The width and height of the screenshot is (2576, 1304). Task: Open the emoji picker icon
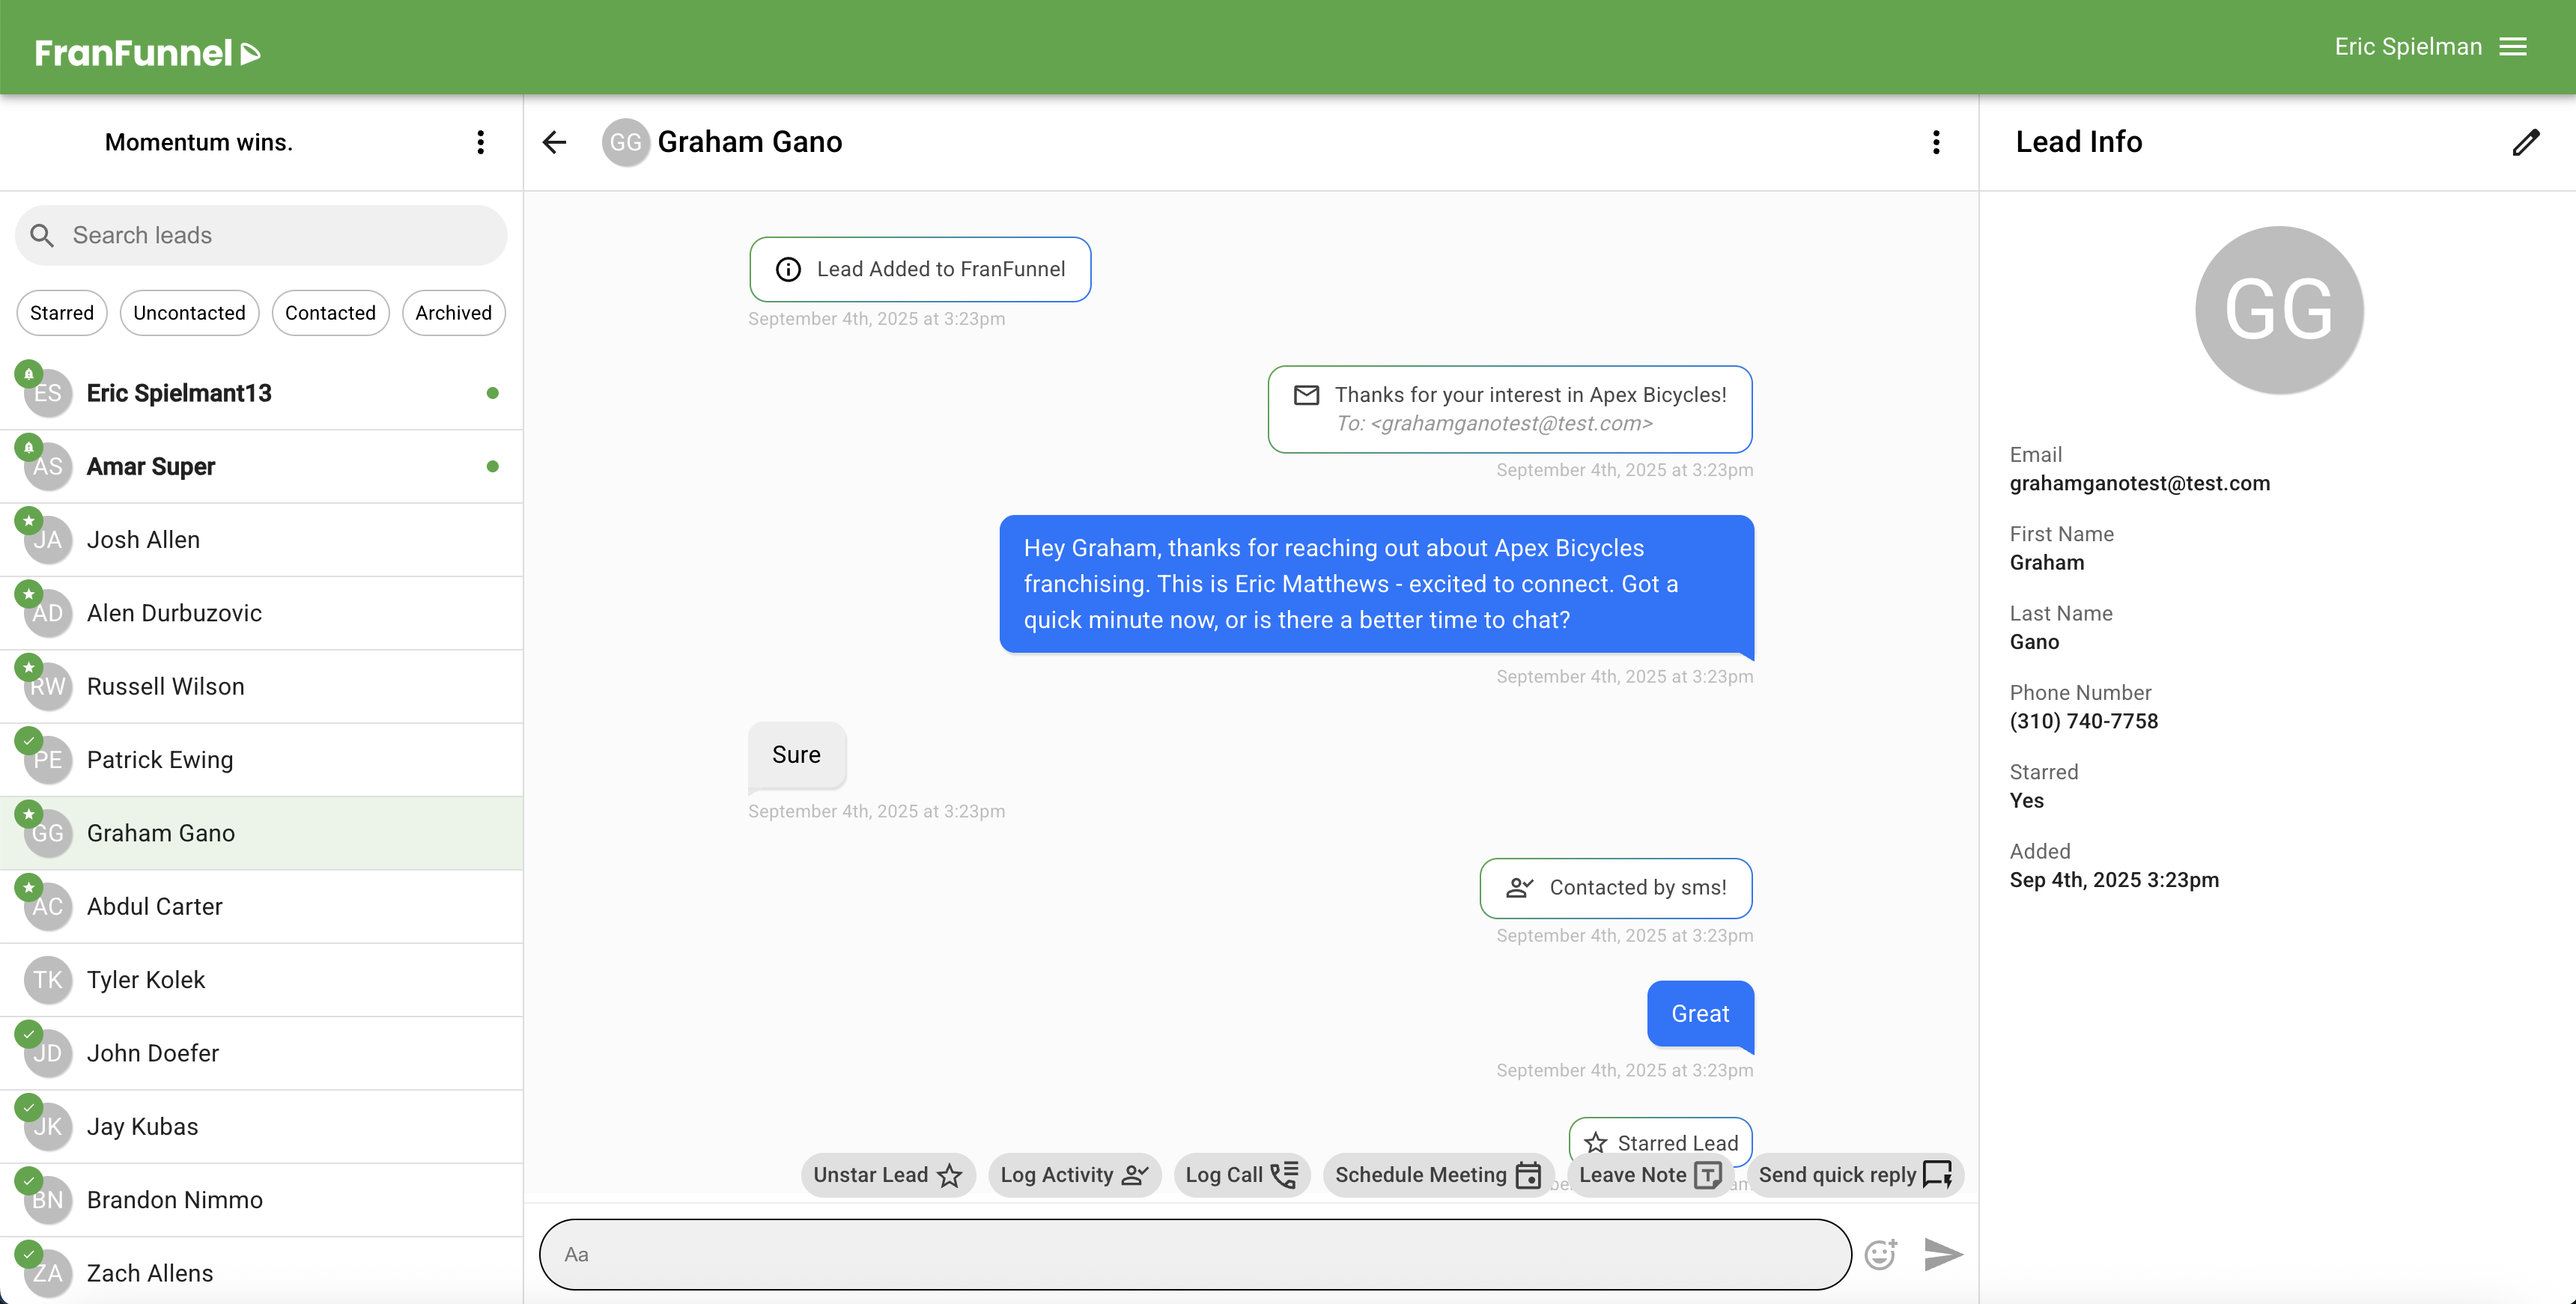point(1881,1254)
